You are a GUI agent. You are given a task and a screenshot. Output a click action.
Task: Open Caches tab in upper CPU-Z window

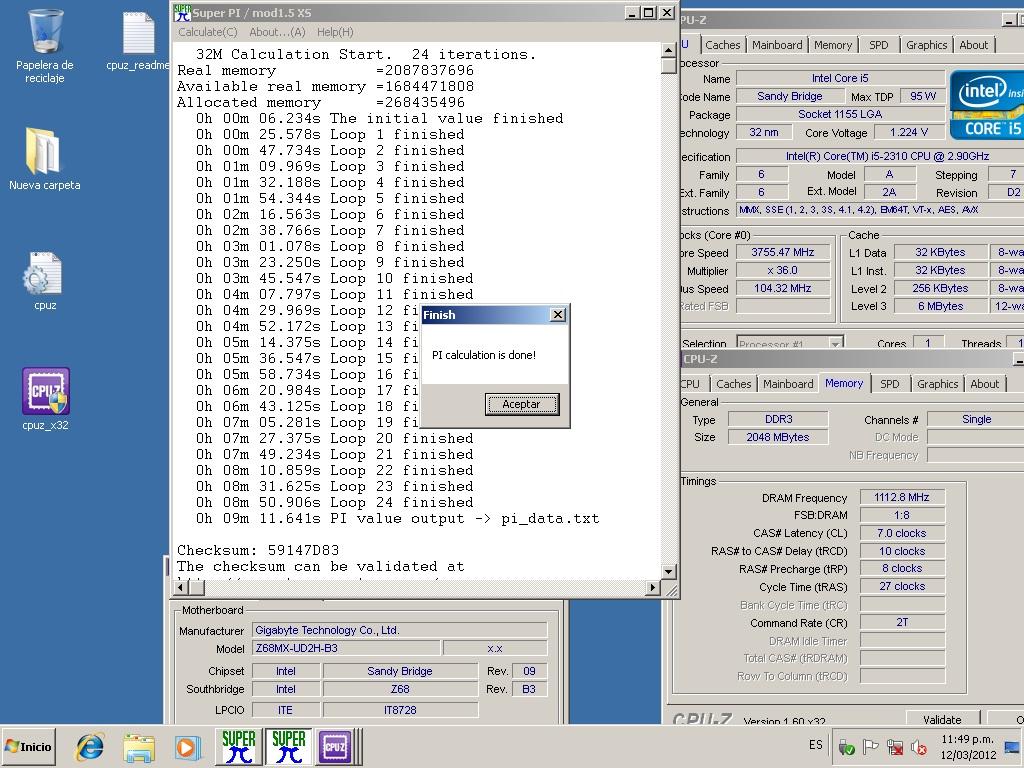722,45
